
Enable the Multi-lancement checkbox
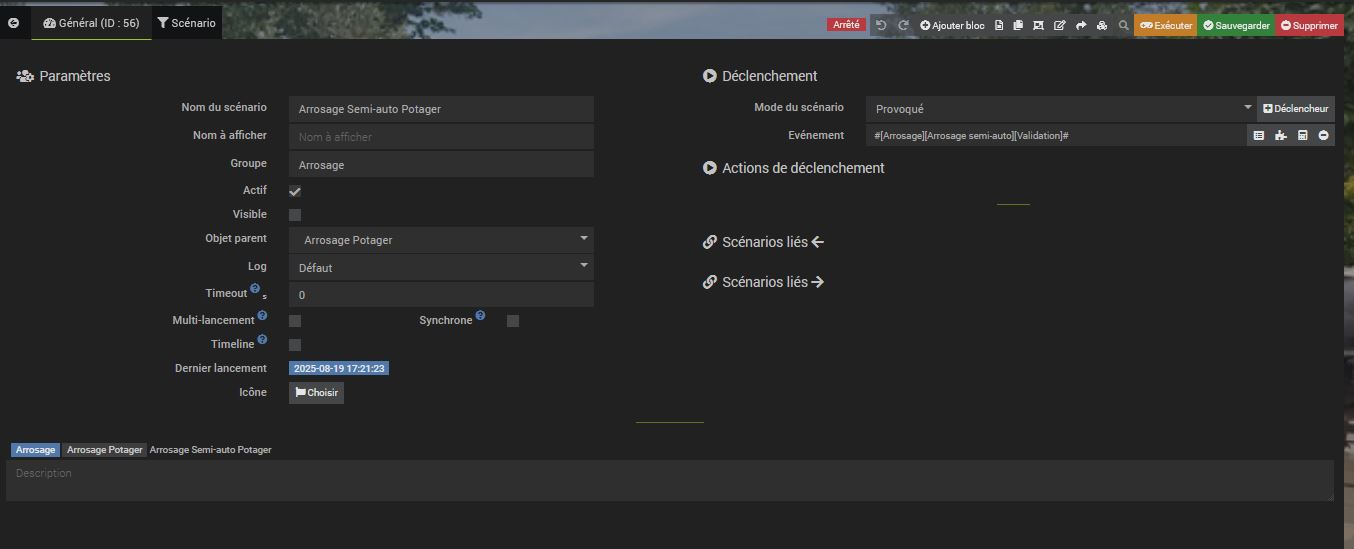pos(295,321)
